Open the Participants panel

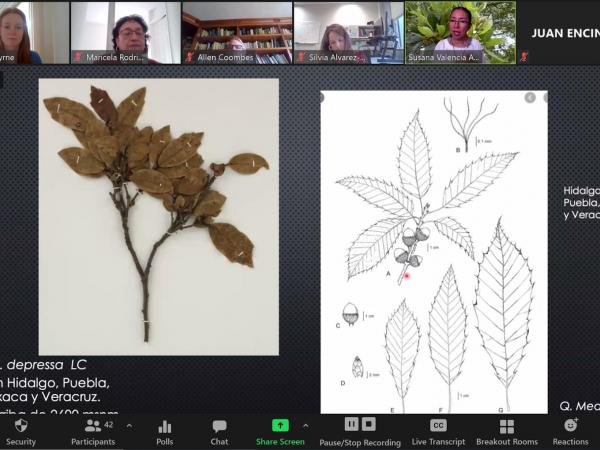point(92,430)
